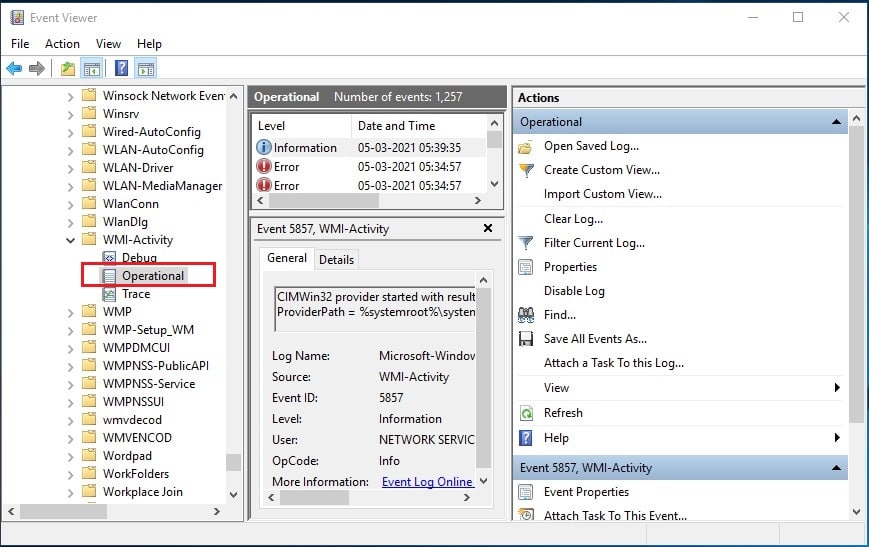Toggle the Show/Hide Console Tree toolbar icon
The image size is (869, 547).
(91, 69)
